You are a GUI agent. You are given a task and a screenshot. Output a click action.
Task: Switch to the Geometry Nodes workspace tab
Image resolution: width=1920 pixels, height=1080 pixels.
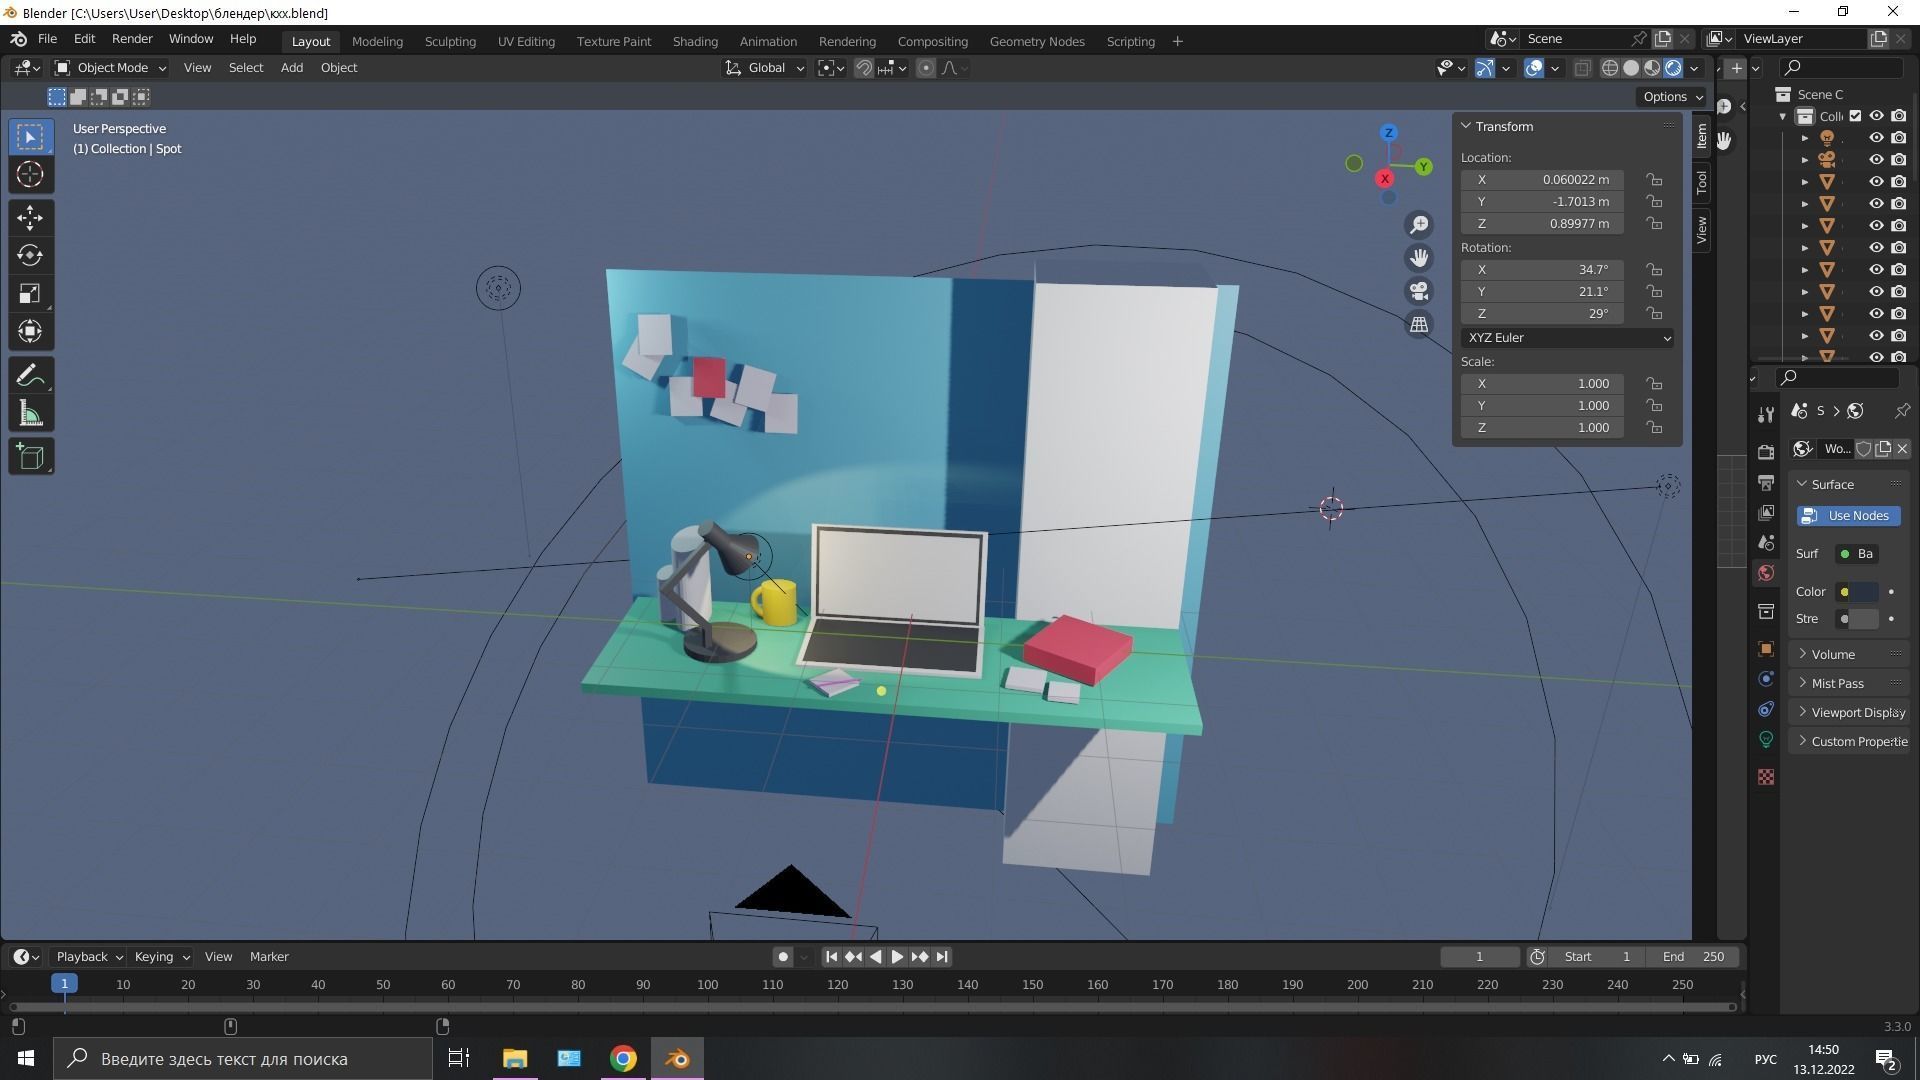1037,41
